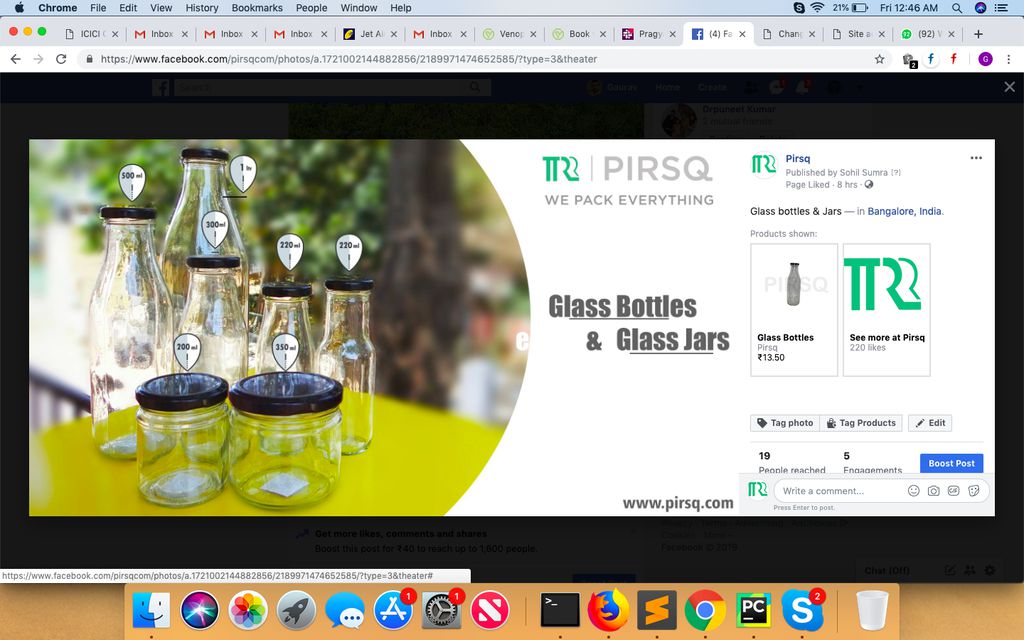Open Skype from the dock
This screenshot has height=640, width=1024.
coord(802,611)
